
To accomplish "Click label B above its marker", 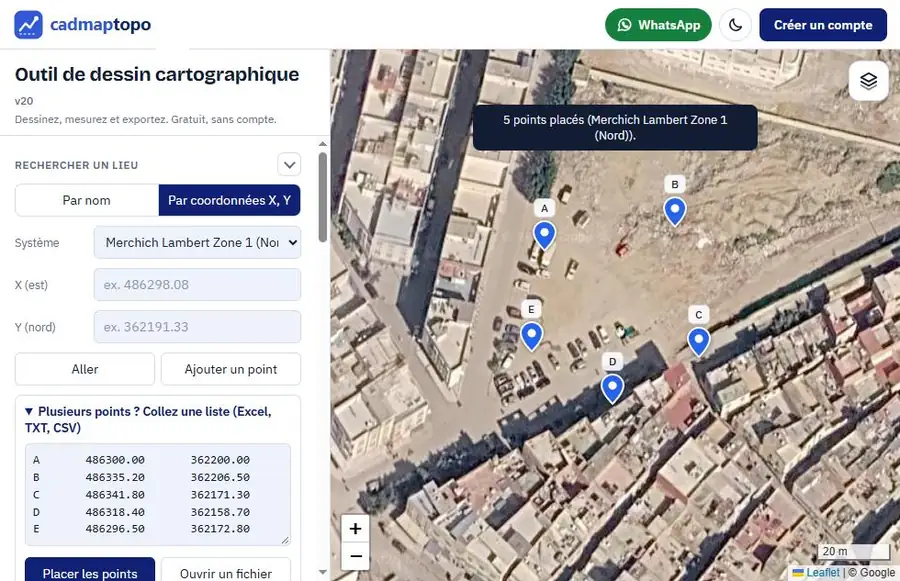I will tap(674, 184).
